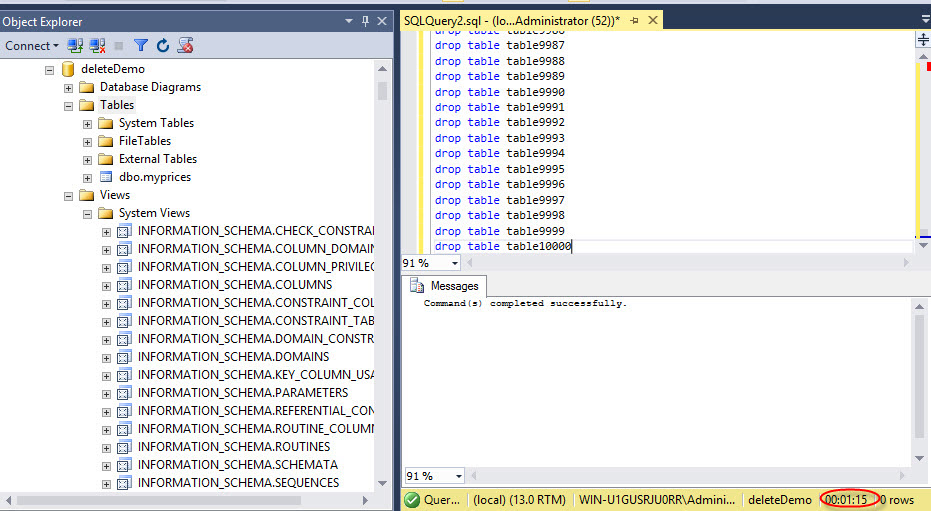Collapse the deleteDemo database node

(x=49, y=70)
